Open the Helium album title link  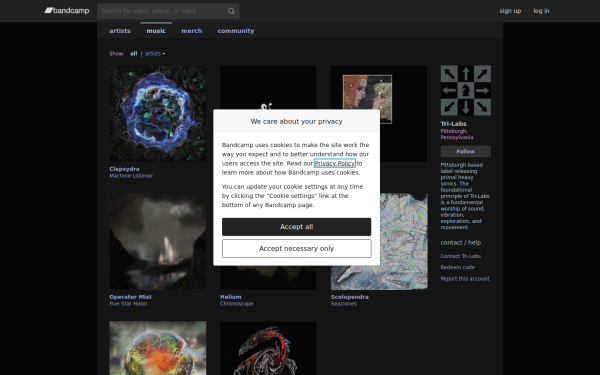pos(230,297)
